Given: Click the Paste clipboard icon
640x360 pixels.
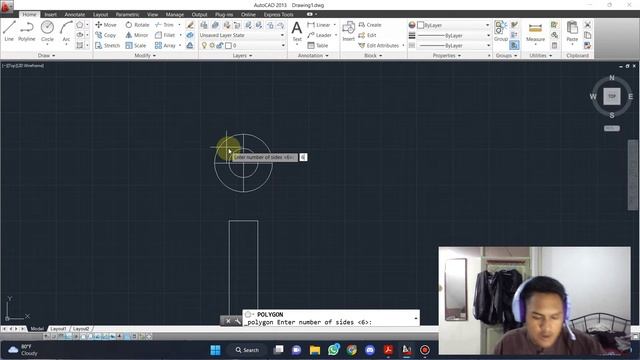Looking at the screenshot, I should (572, 31).
